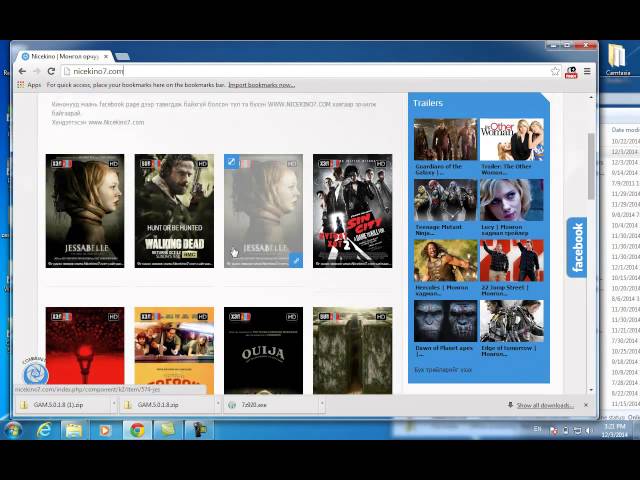Click the Camtasia recorder taskbar icon

[200, 430]
